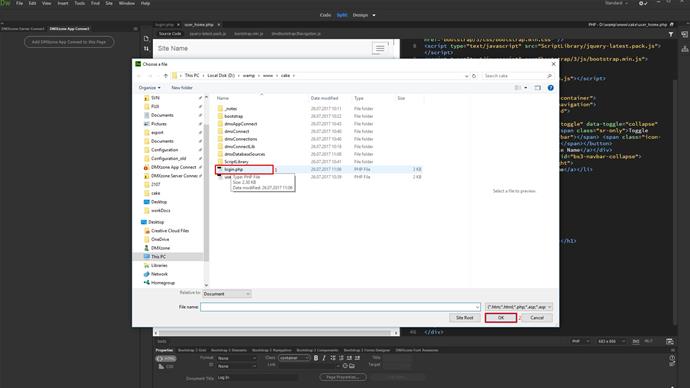Select Creative Cloud Files in the sidebar

(169, 231)
